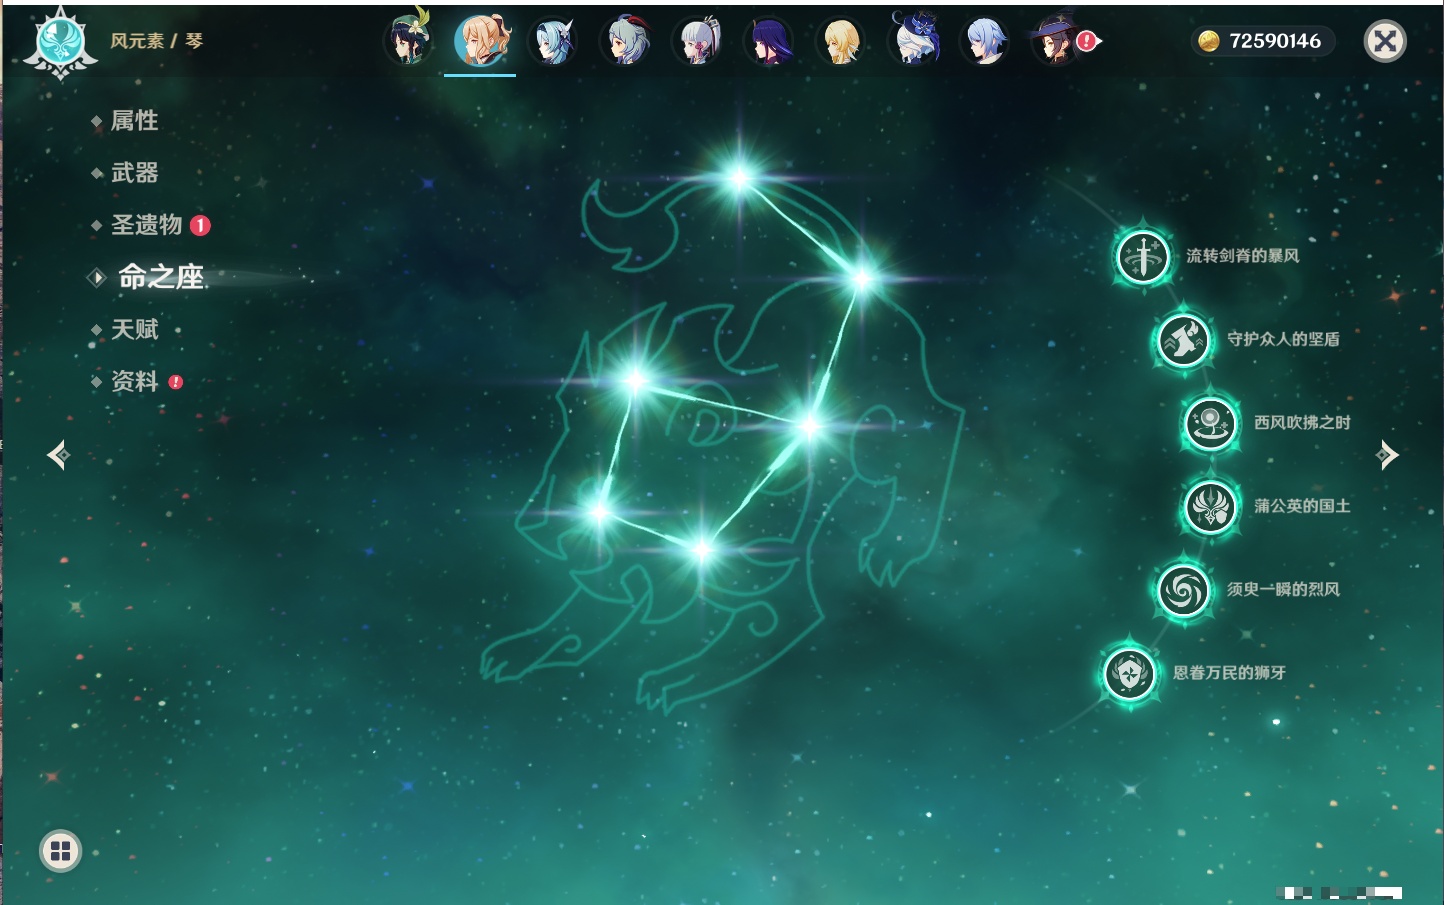Click the 须臾一瞬的烈风 label
This screenshot has width=1444, height=905.
coord(1283,590)
